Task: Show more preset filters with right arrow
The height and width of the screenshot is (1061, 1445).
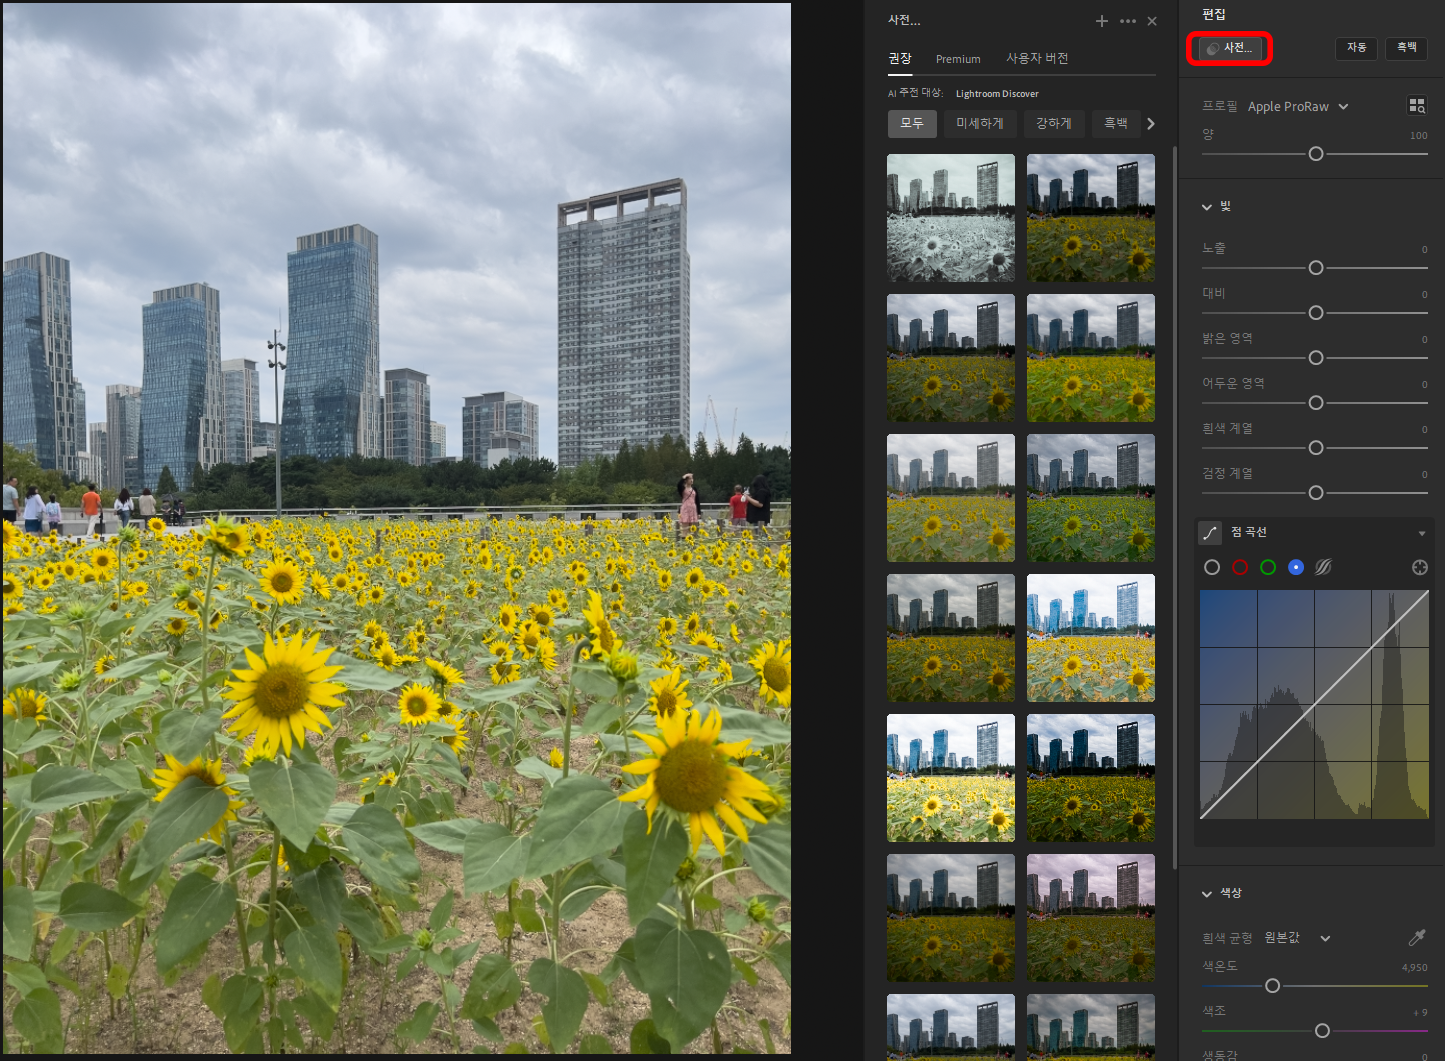Action: (x=1151, y=124)
